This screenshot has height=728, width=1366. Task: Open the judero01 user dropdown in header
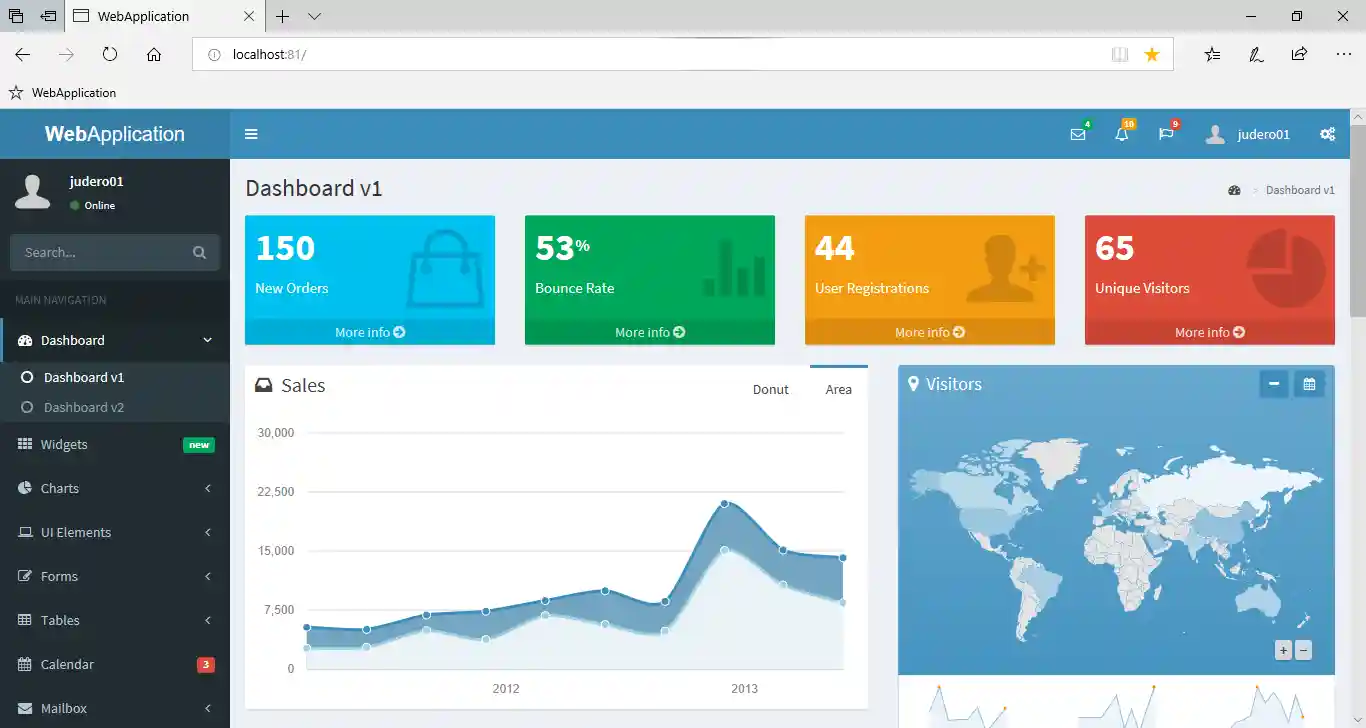1248,134
